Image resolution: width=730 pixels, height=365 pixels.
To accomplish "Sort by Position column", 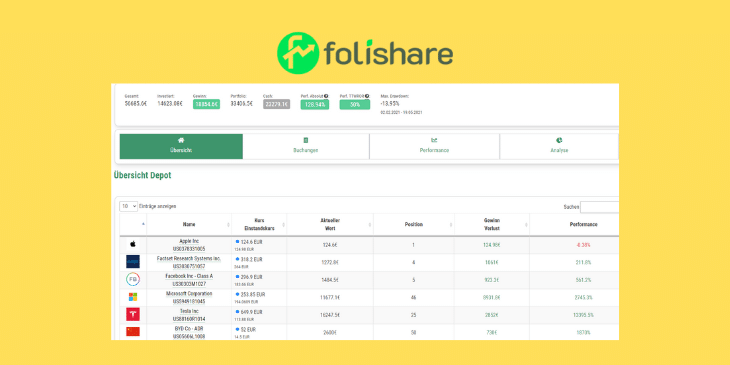I will tap(414, 224).
